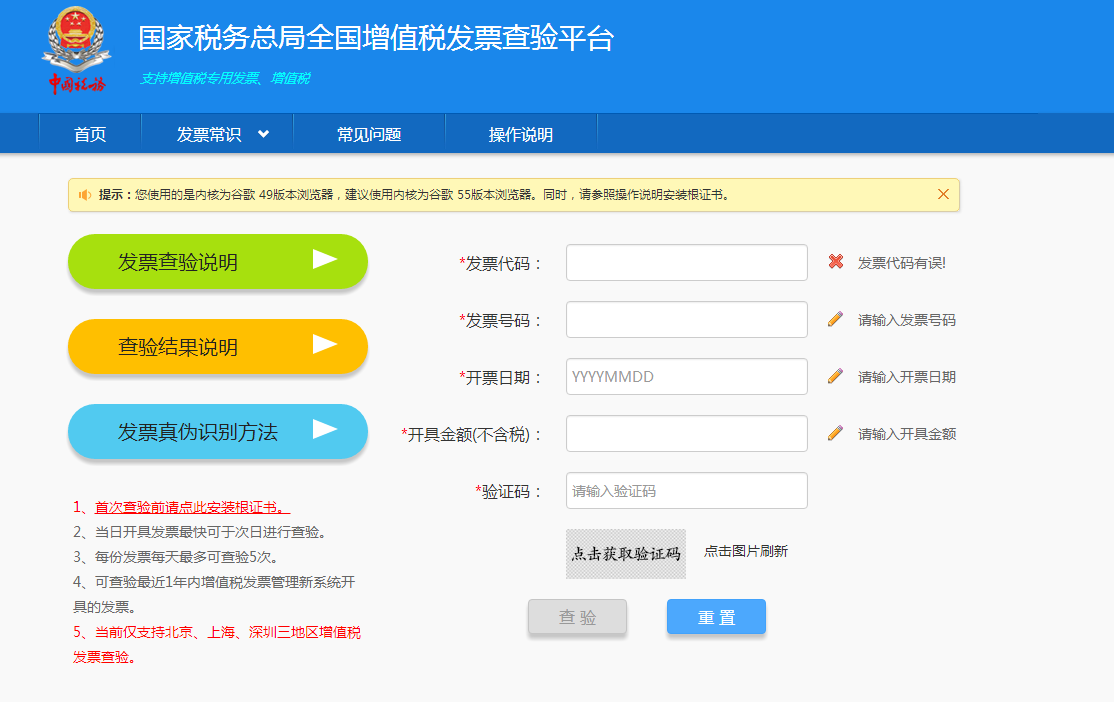The image size is (1114, 702).
Task: Click the 查验结果说明 banner
Action: click(x=217, y=346)
